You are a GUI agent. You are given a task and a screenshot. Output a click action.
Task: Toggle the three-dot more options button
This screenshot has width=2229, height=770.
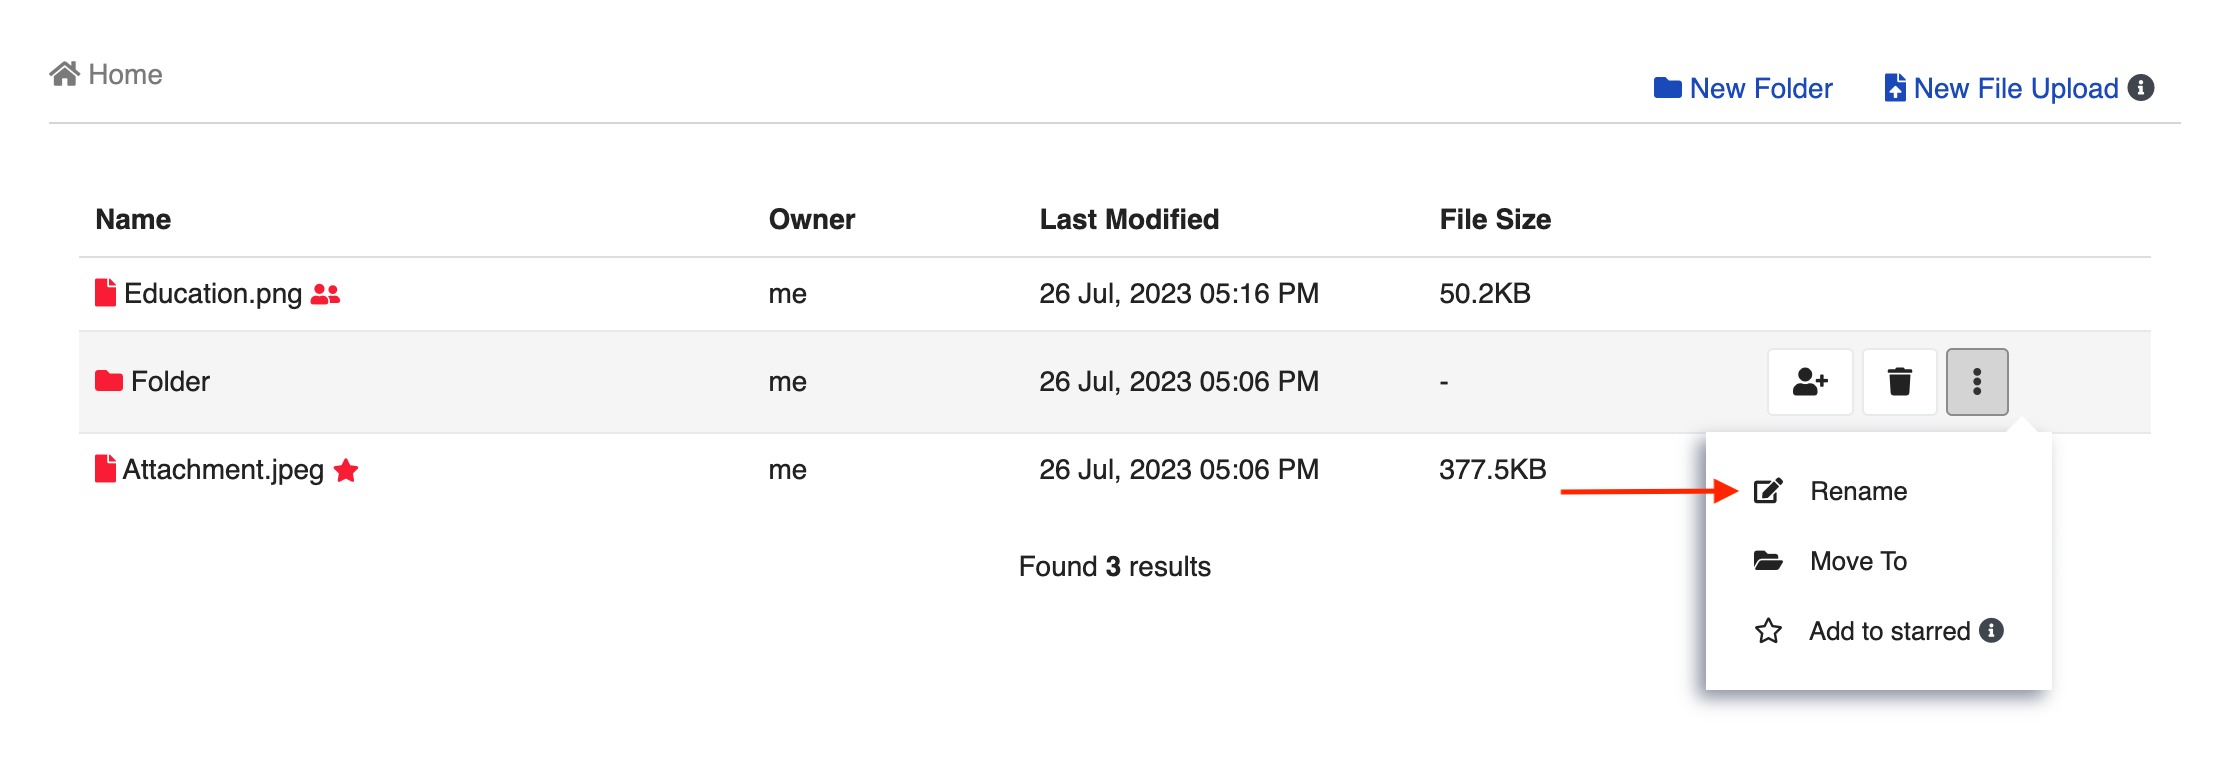[1977, 382]
